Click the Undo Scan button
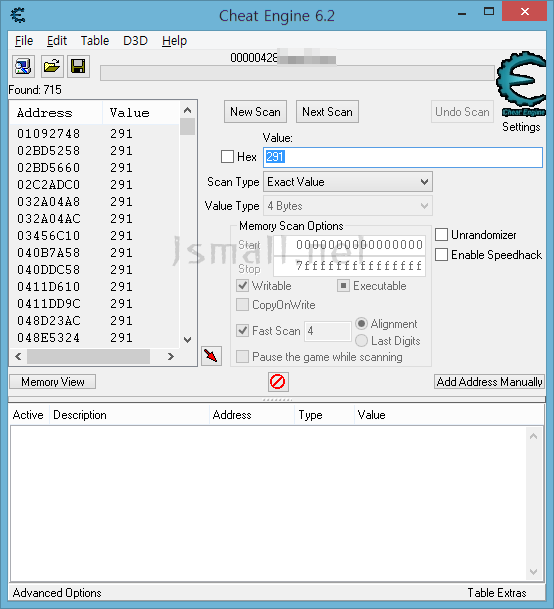The image size is (554, 609). (x=462, y=112)
